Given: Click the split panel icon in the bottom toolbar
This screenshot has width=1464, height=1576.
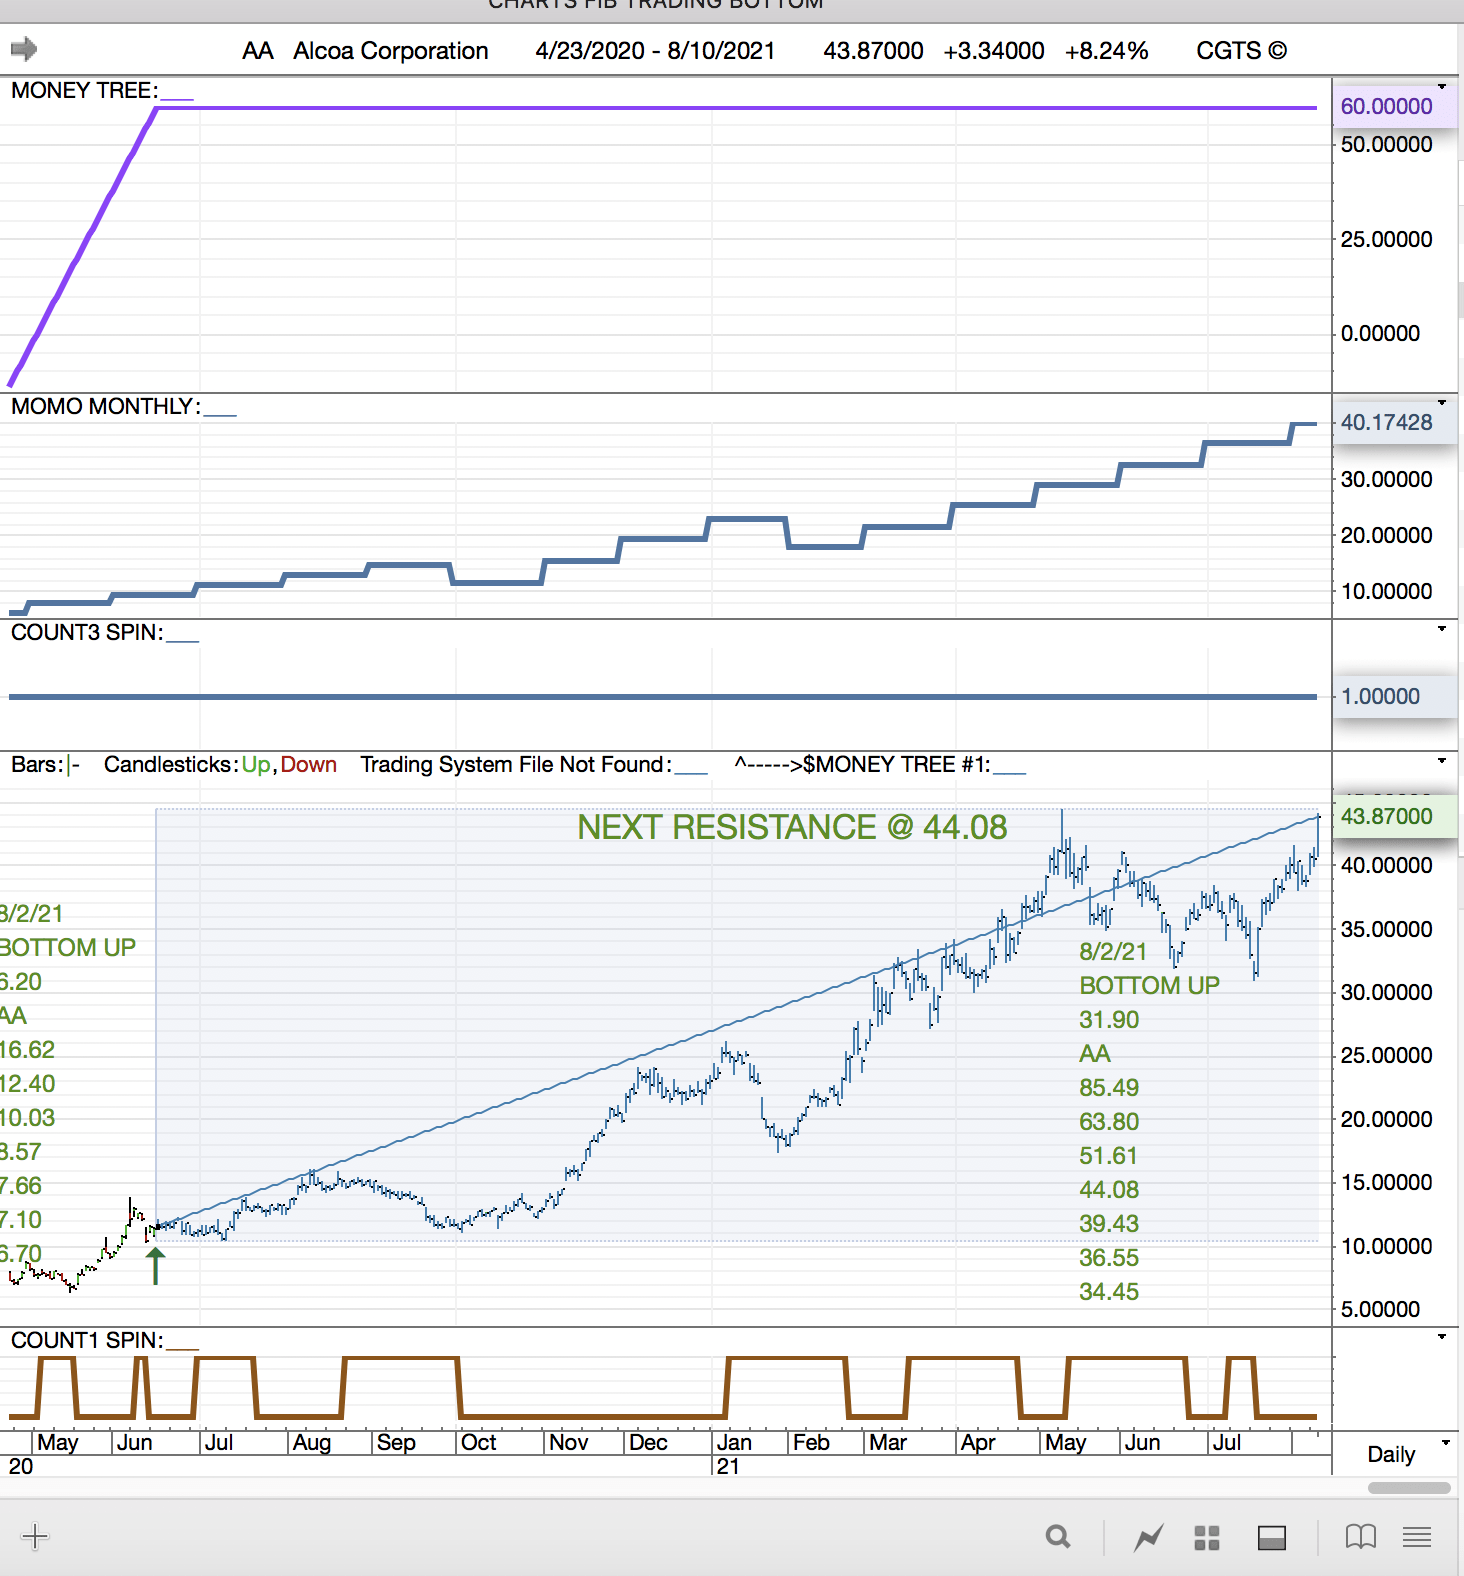Looking at the screenshot, I should (x=1272, y=1538).
